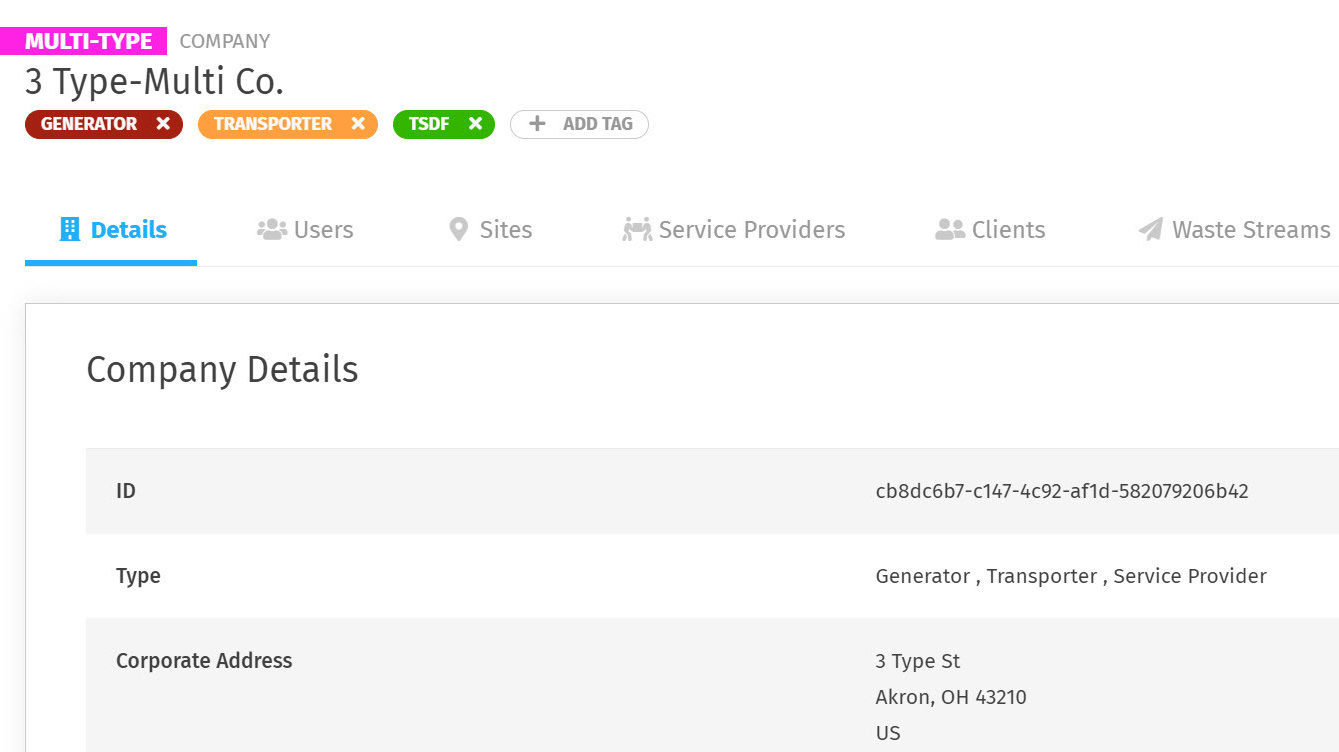The height and width of the screenshot is (752, 1339).
Task: Click the Clients tab people icon
Action: 950,230
